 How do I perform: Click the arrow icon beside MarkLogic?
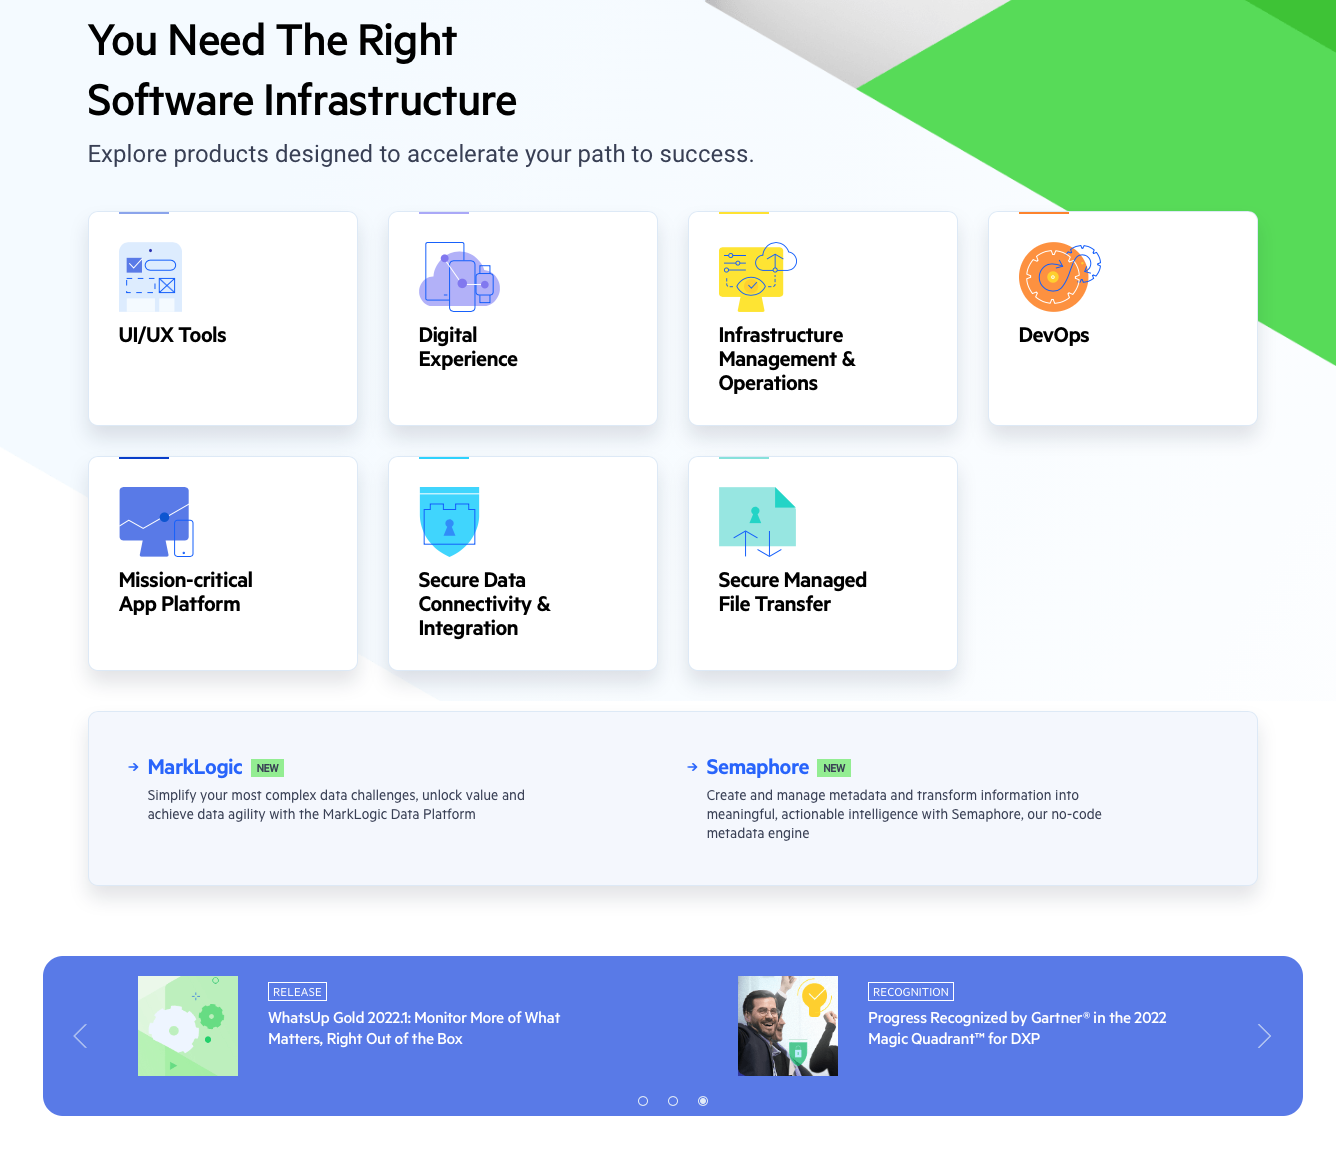click(133, 767)
